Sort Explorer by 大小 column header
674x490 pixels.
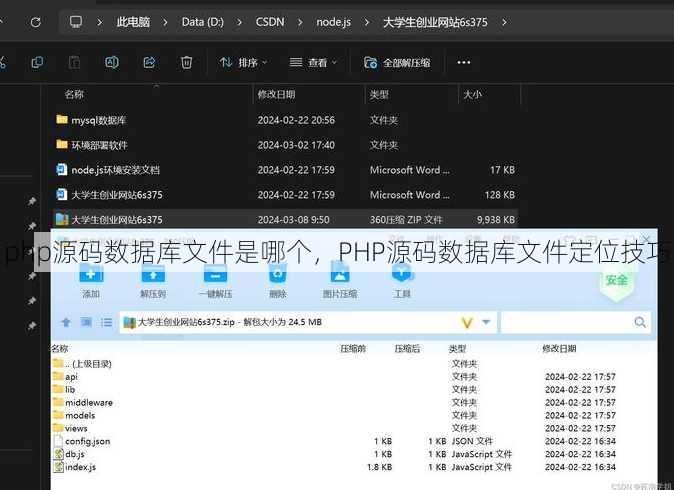472,94
